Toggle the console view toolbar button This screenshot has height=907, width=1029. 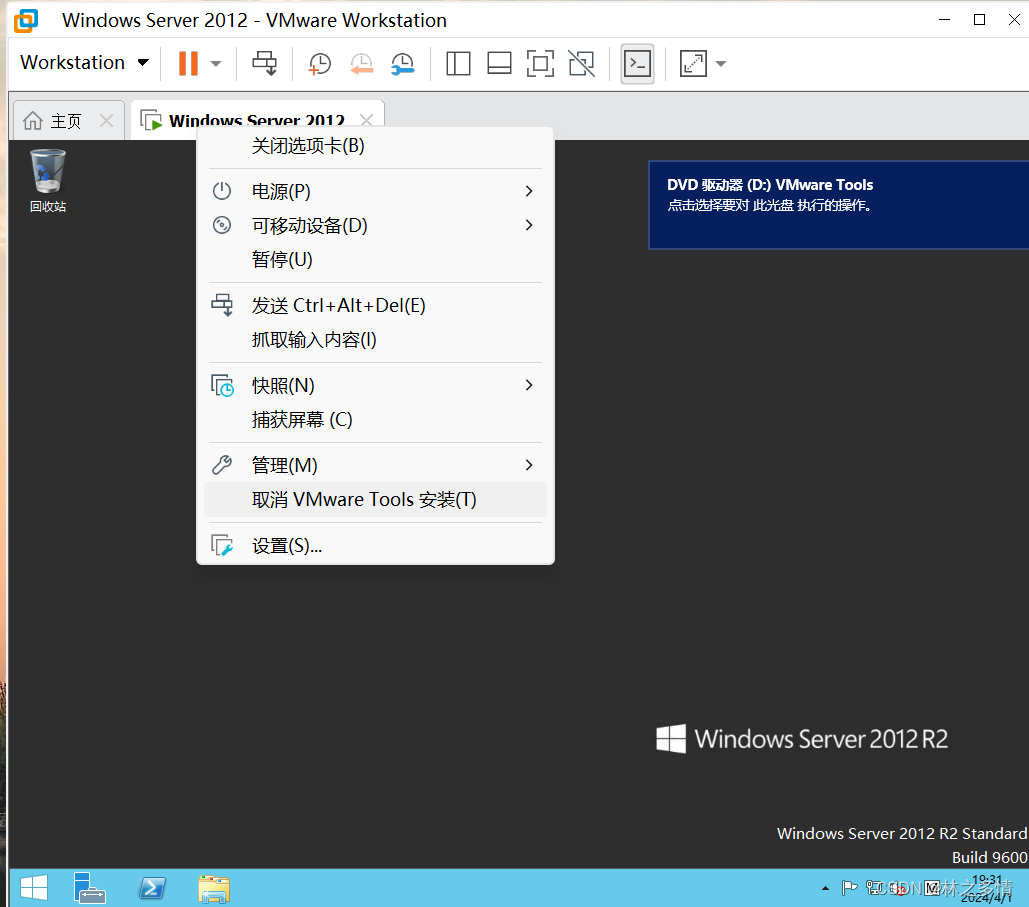pos(637,64)
